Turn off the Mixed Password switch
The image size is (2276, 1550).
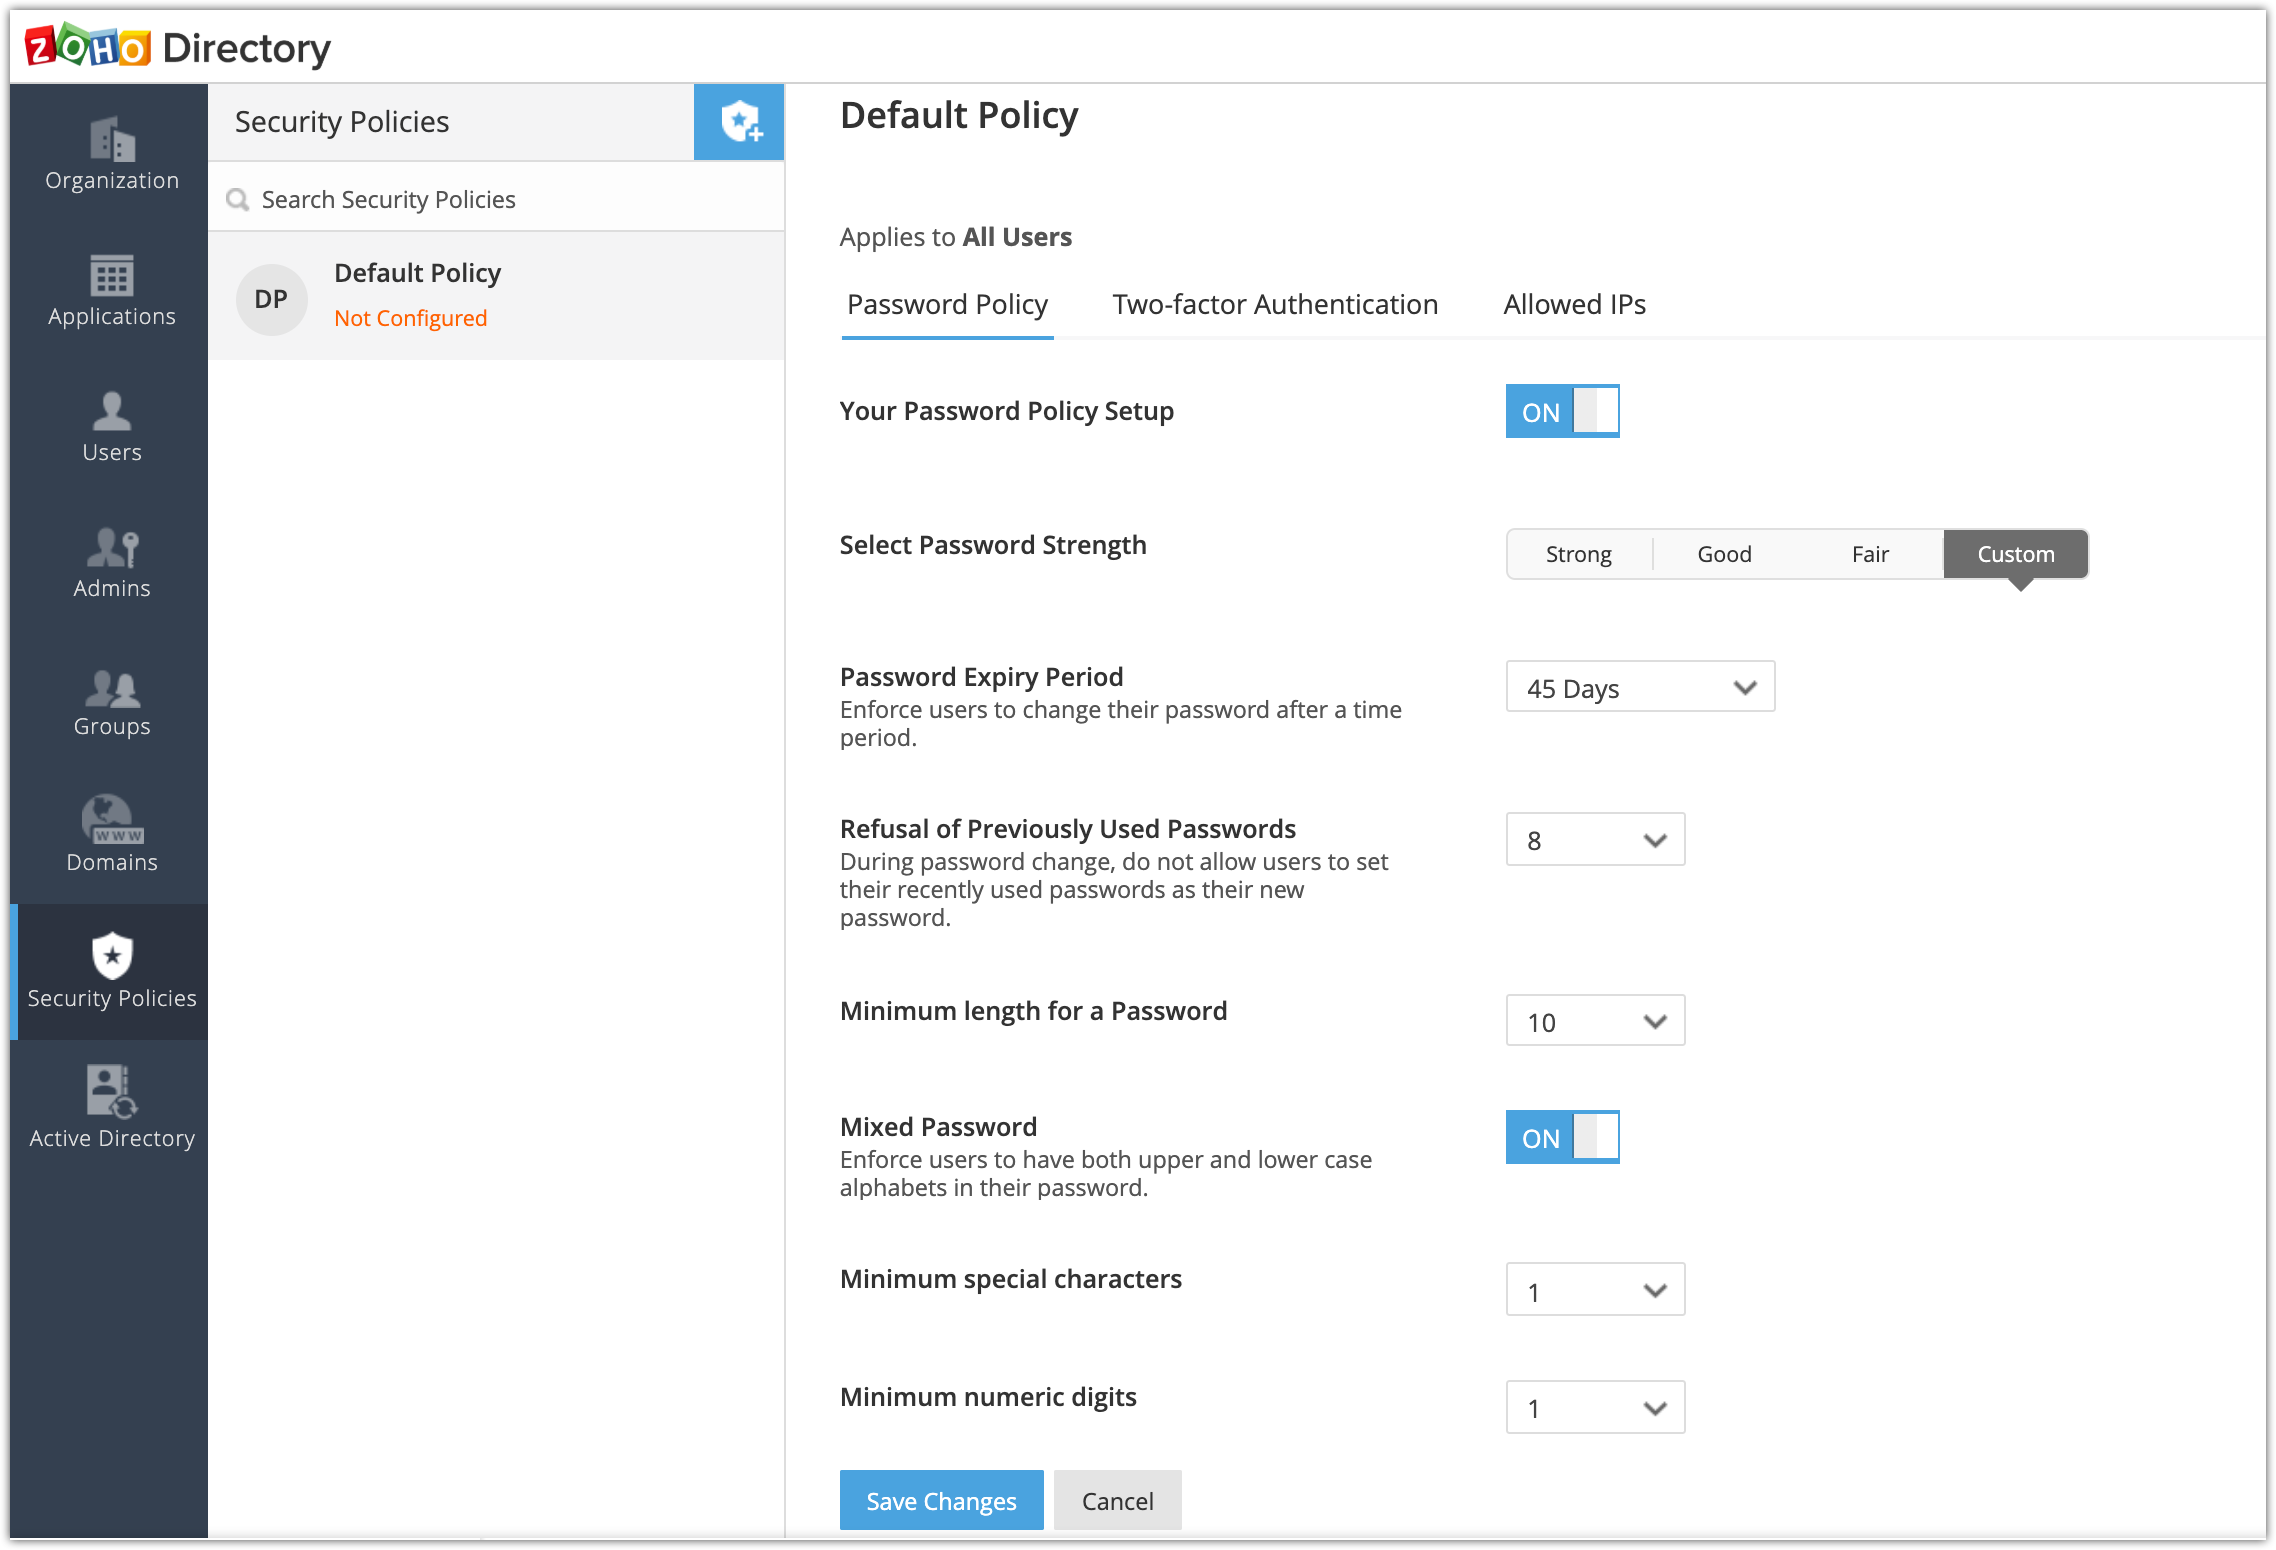pyautogui.click(x=1561, y=1137)
